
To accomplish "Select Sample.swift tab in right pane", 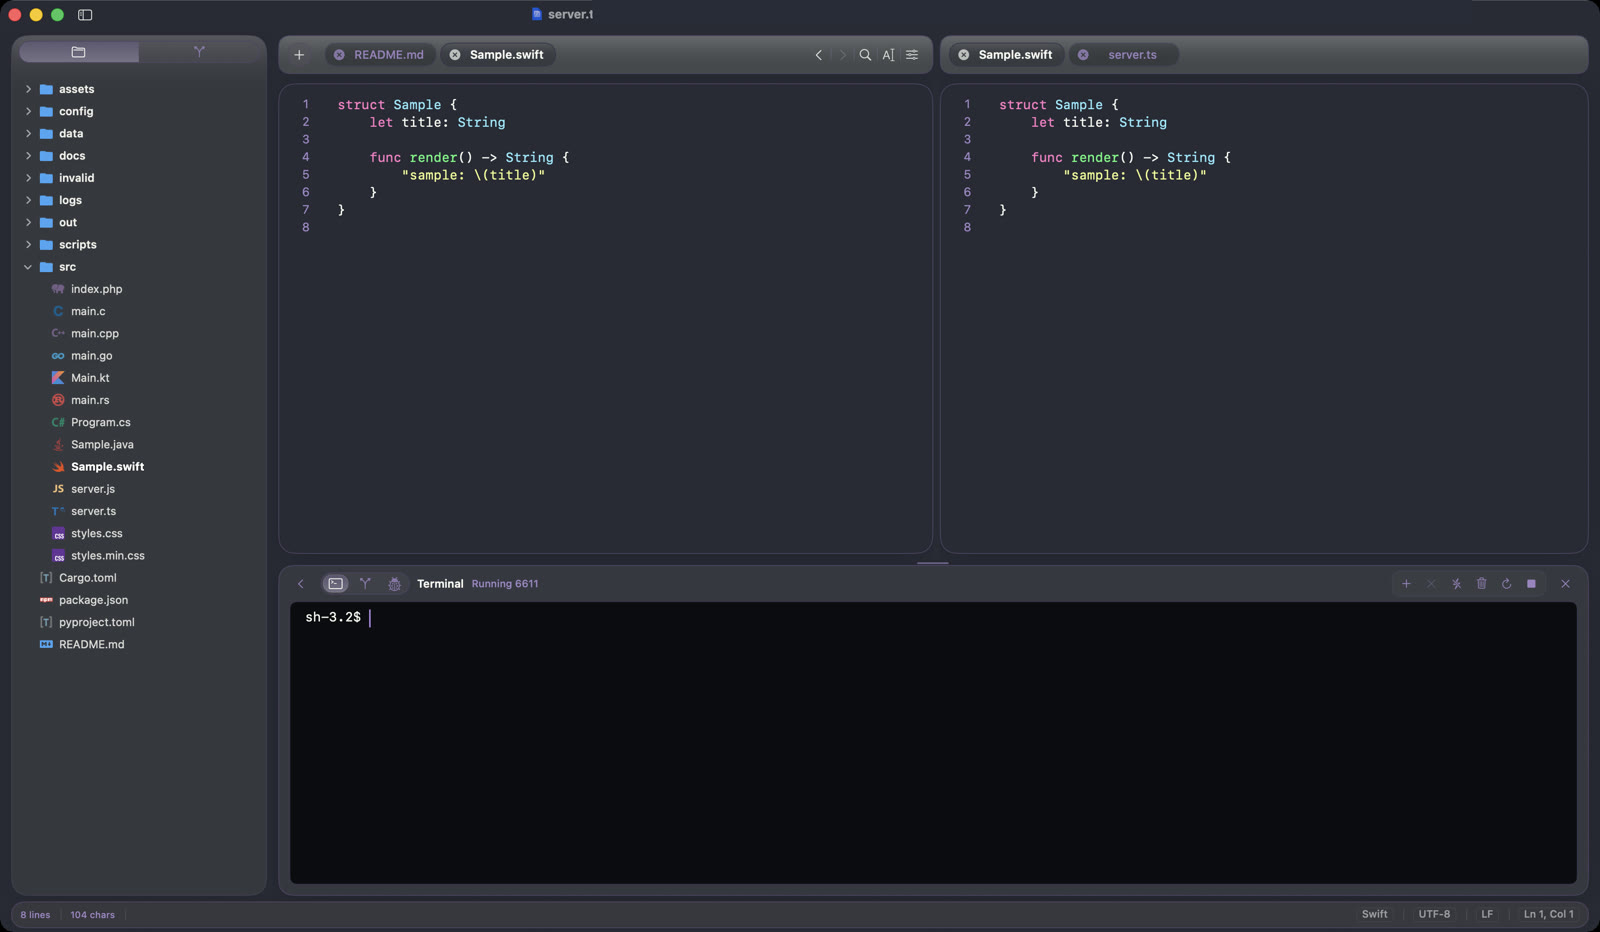I will tap(1006, 55).
